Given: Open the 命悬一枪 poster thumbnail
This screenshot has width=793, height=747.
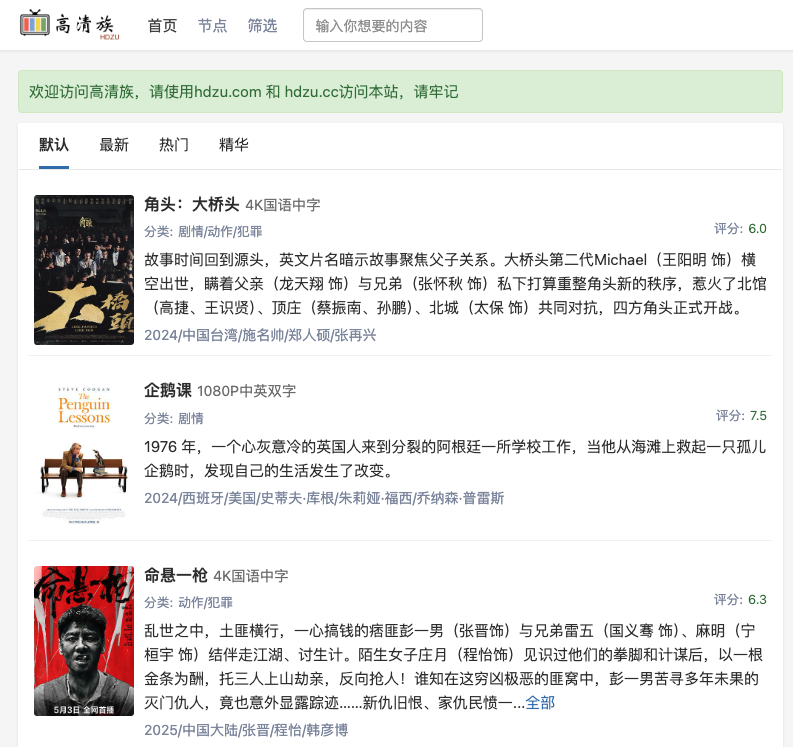Looking at the screenshot, I should (84, 639).
